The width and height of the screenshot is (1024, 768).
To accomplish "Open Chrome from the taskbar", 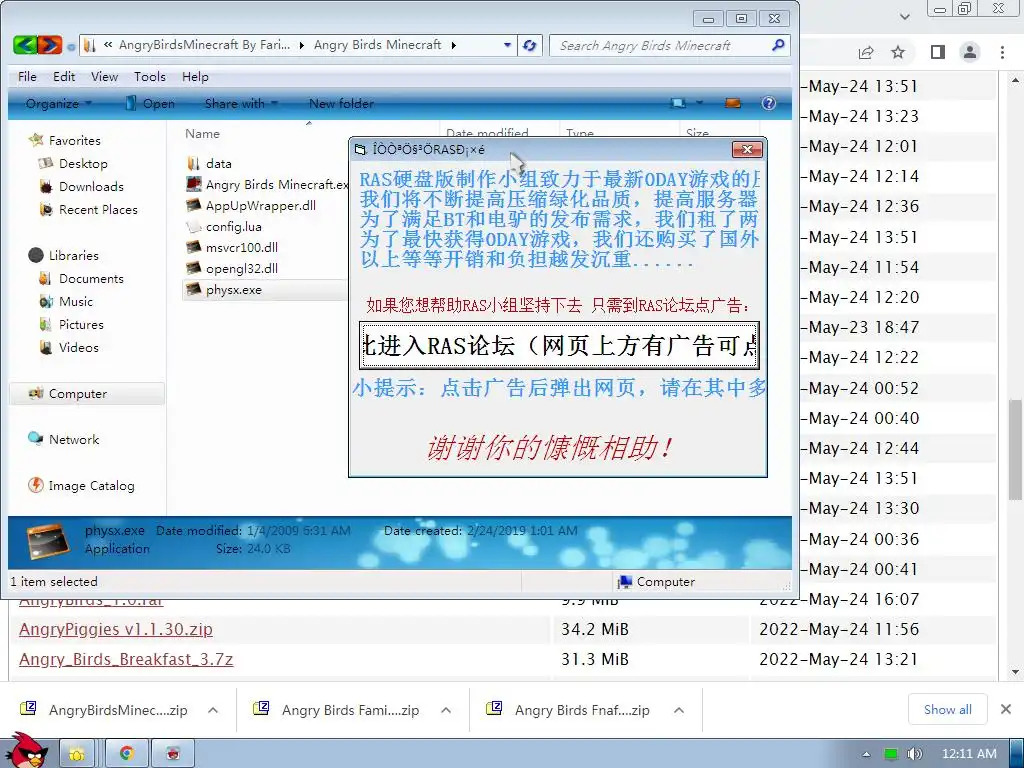I will click(126, 754).
